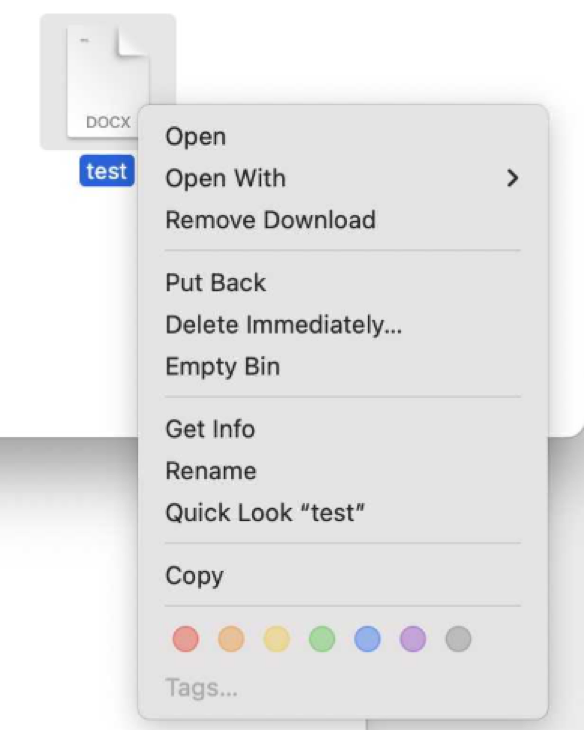Click the Open With chevron arrow
The image size is (584, 730).
[512, 178]
